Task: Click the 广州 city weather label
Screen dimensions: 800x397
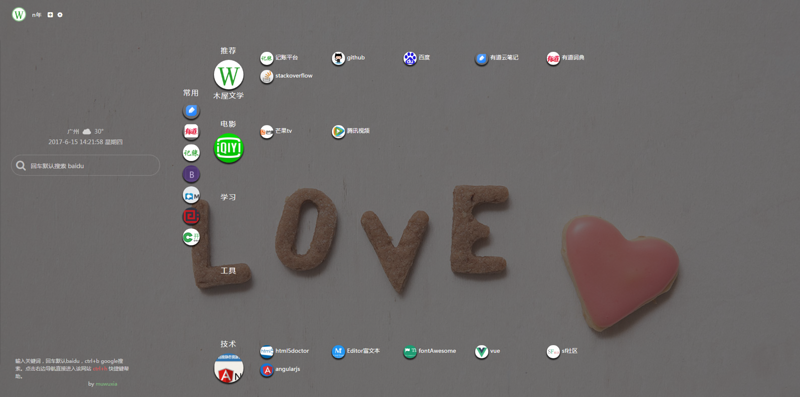Action: click(x=73, y=132)
